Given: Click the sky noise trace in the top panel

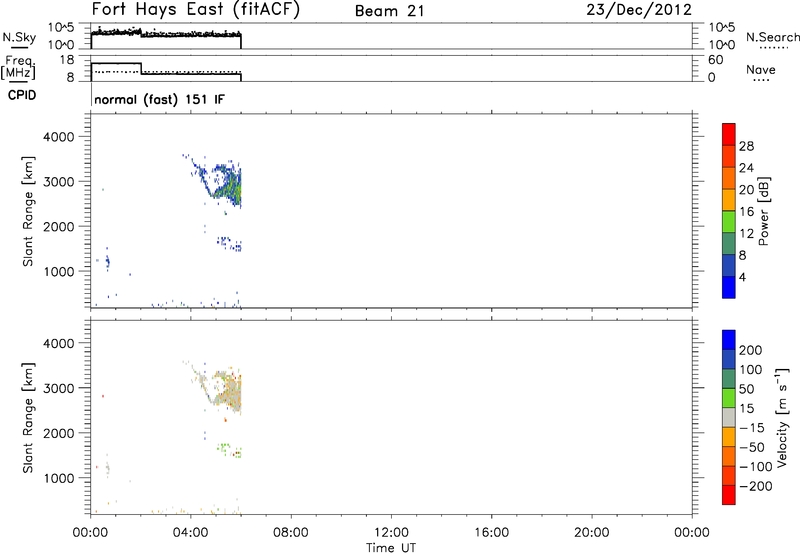Looking at the screenshot, I should tap(166, 34).
